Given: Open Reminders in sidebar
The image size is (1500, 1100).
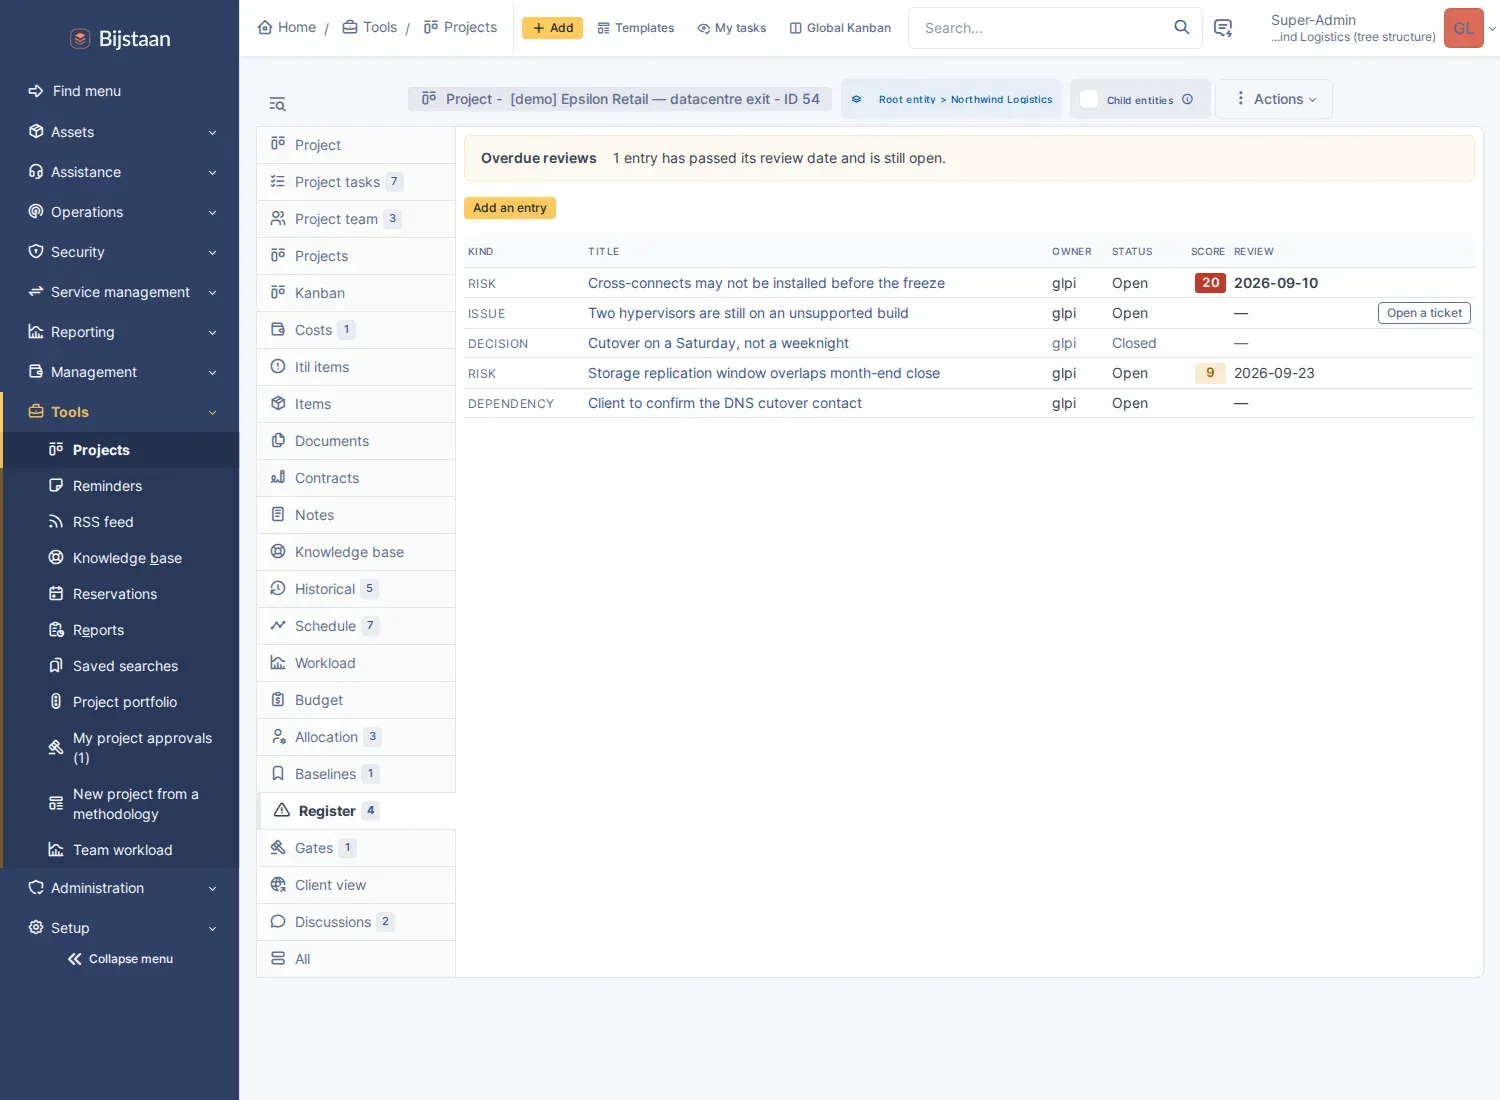Looking at the screenshot, I should pyautogui.click(x=120, y=486).
